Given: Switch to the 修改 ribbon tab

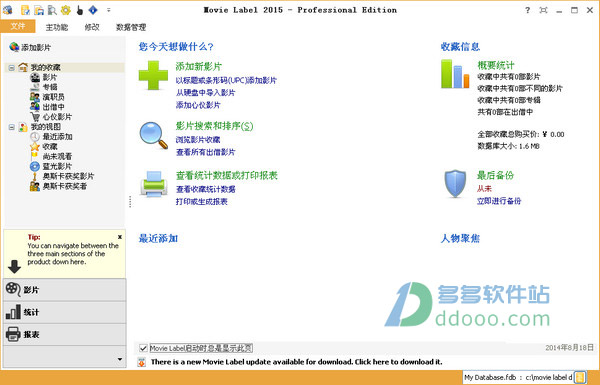Looking at the screenshot, I should [x=92, y=27].
